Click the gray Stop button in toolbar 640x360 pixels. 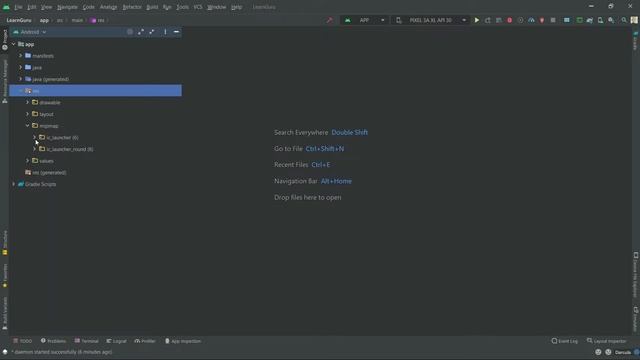tap(553, 20)
